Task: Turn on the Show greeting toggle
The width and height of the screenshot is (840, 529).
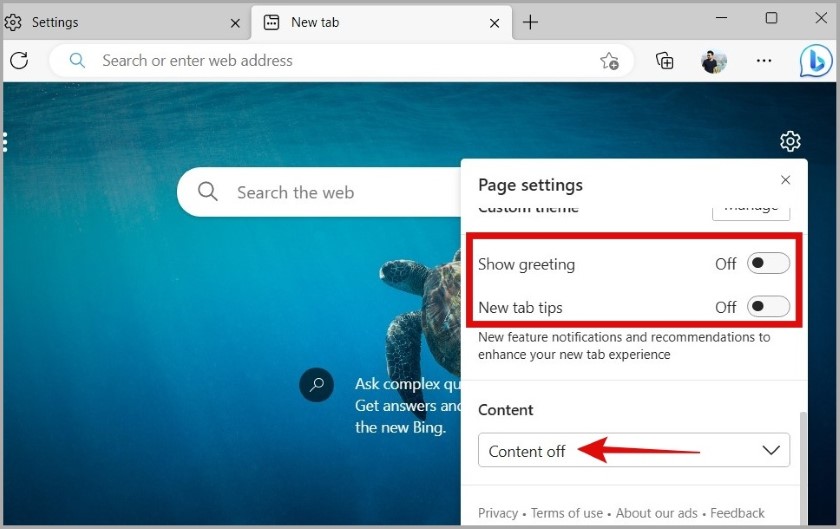Action: tap(768, 263)
